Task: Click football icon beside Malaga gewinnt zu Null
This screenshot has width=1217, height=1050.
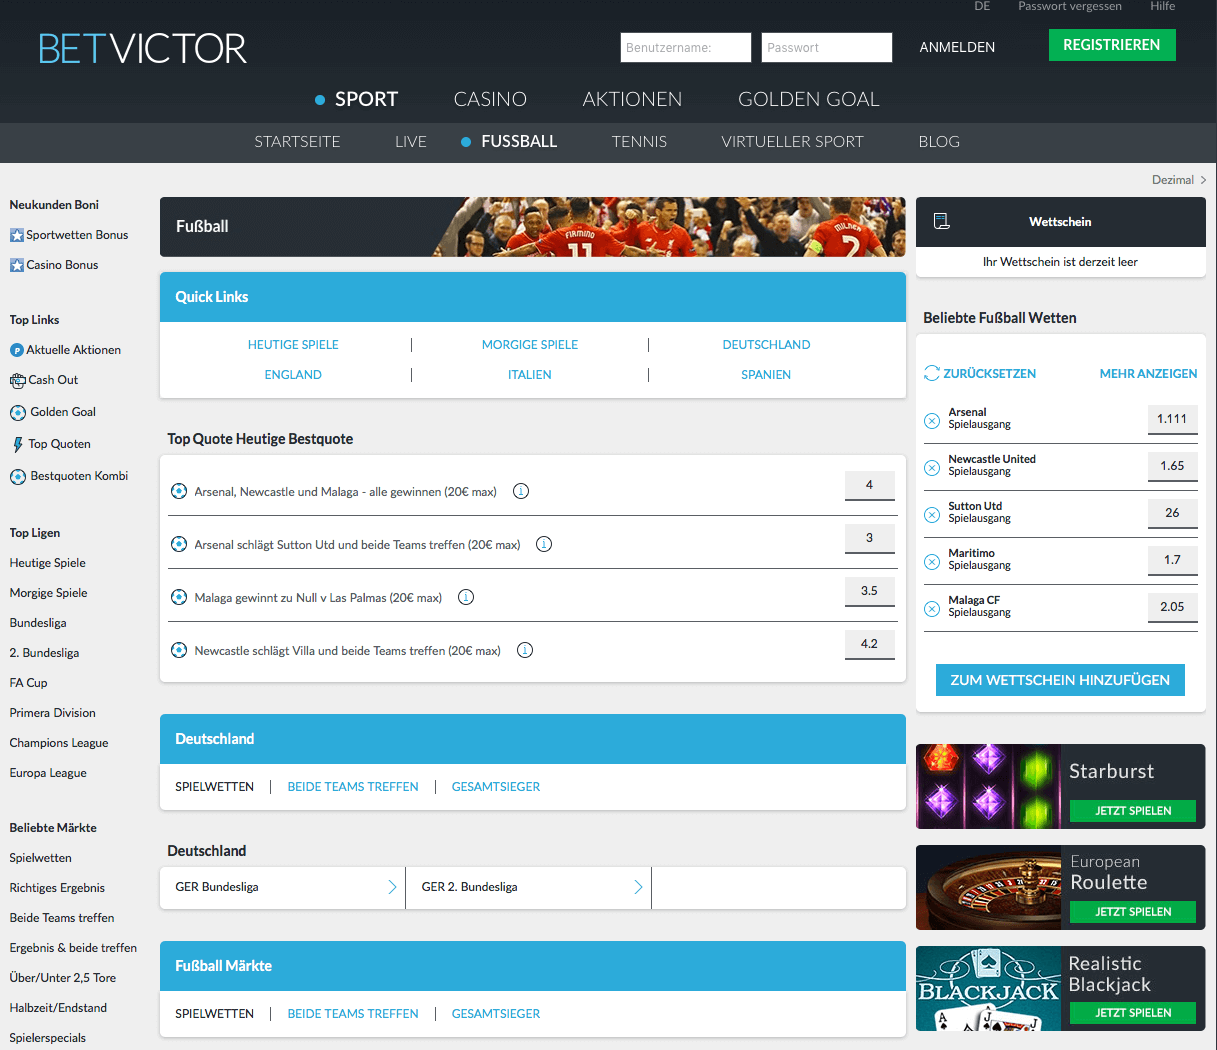Action: (x=179, y=597)
